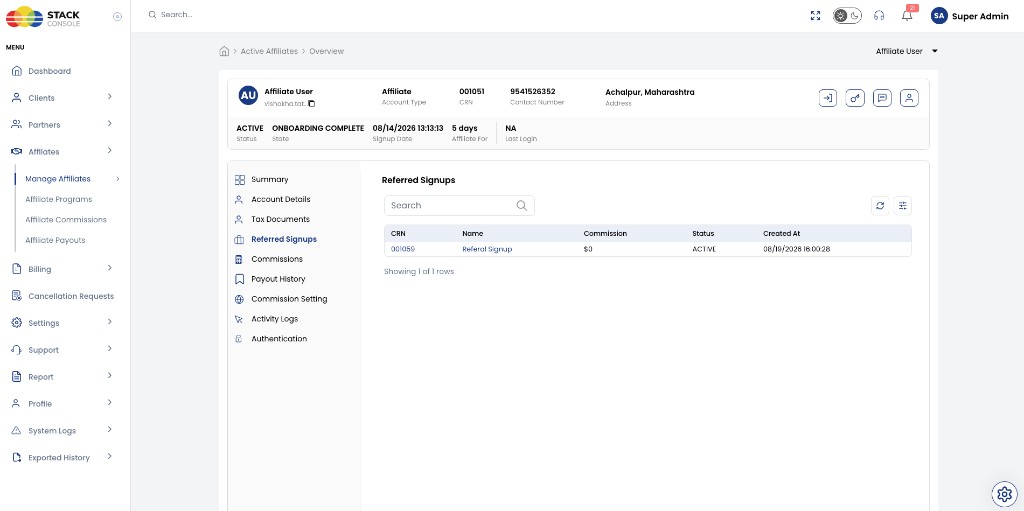This screenshot has height=511, width=1024.
Task: Toggle dark/light theme switch
Action: pos(847,16)
